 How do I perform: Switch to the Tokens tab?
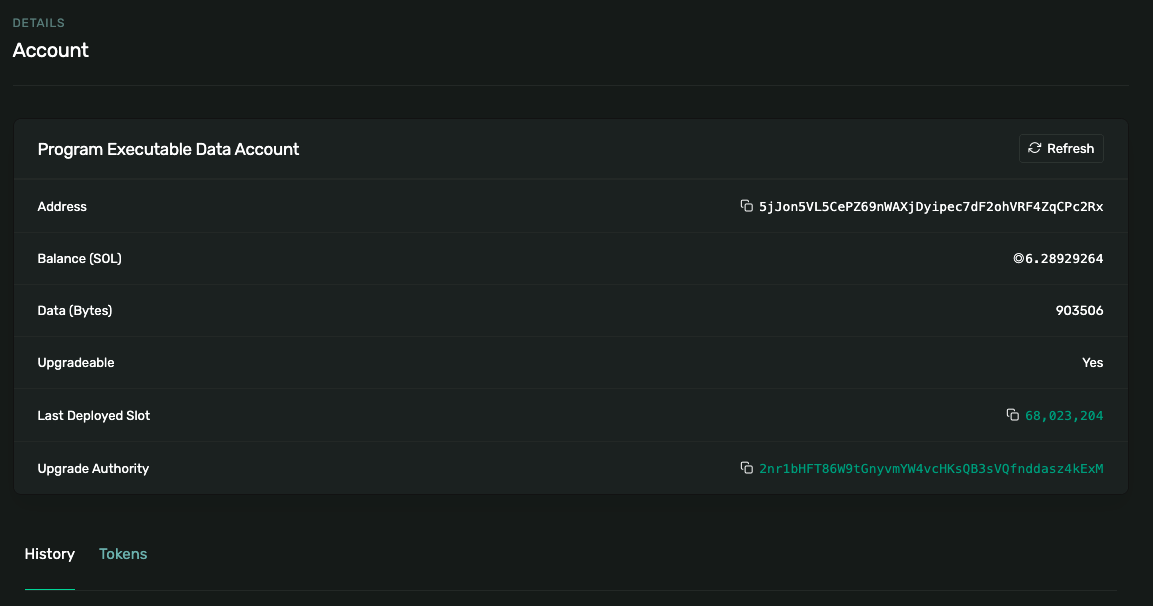(123, 554)
